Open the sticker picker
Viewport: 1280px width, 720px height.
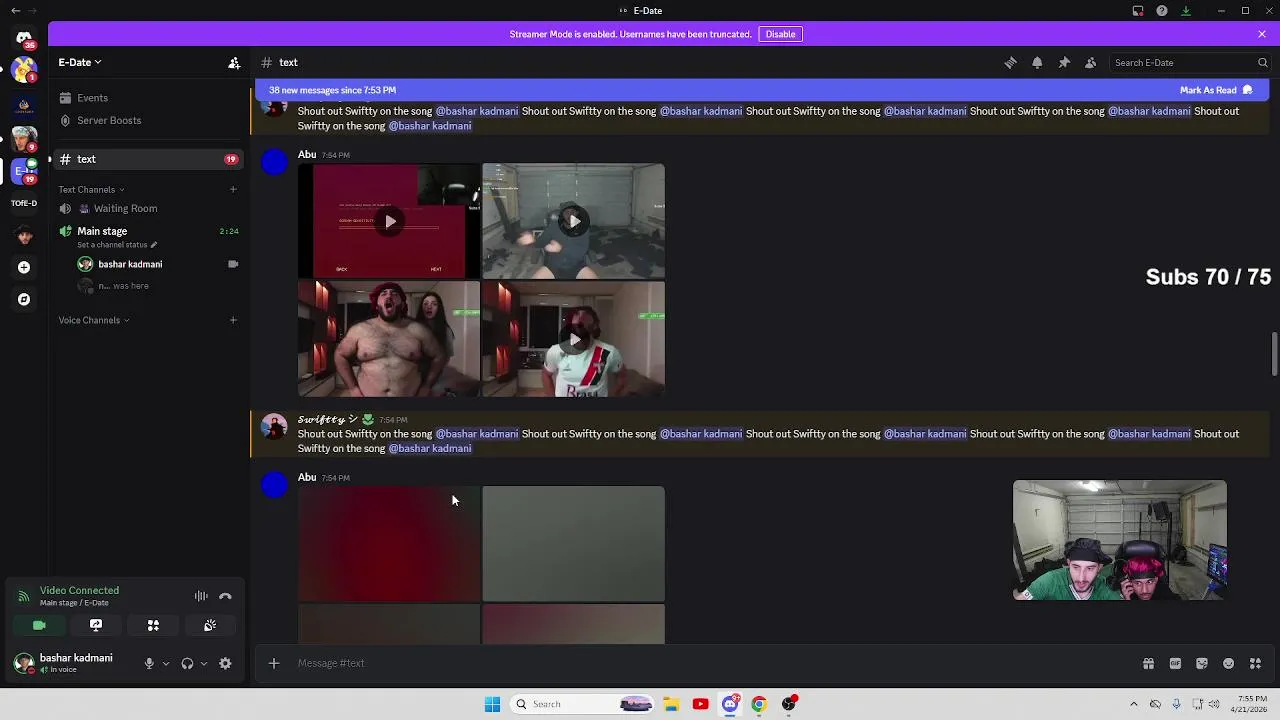pyautogui.click(x=1202, y=663)
